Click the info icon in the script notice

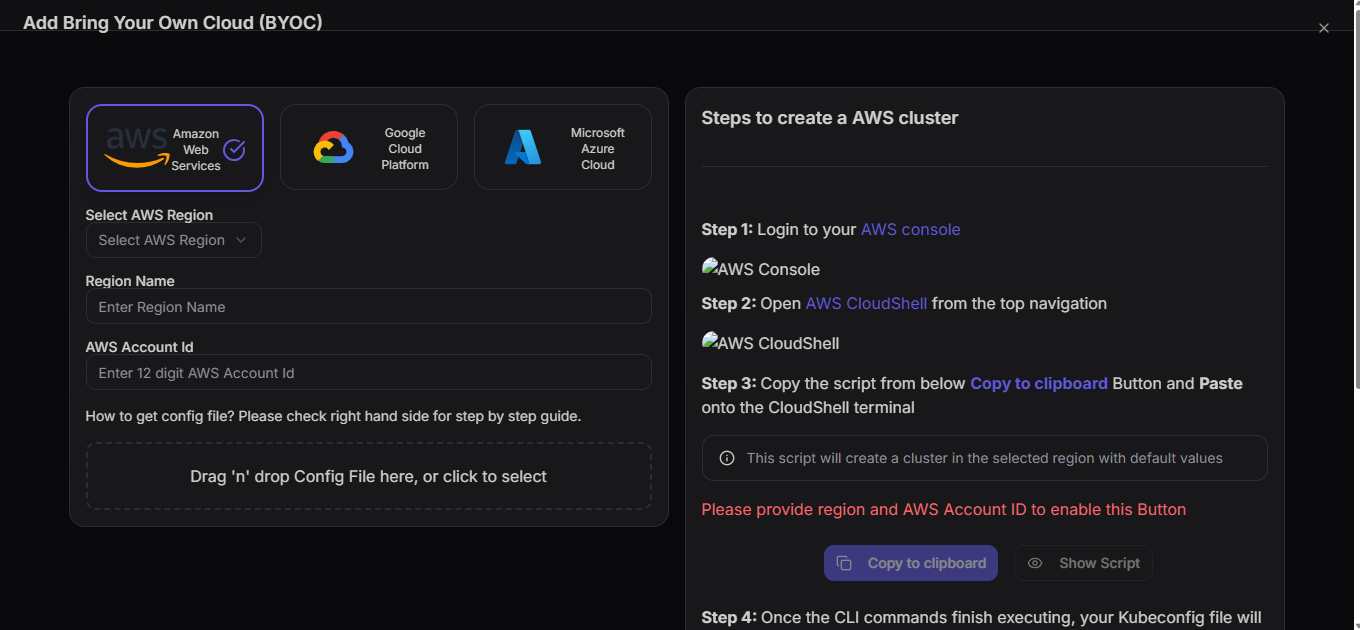(x=727, y=458)
